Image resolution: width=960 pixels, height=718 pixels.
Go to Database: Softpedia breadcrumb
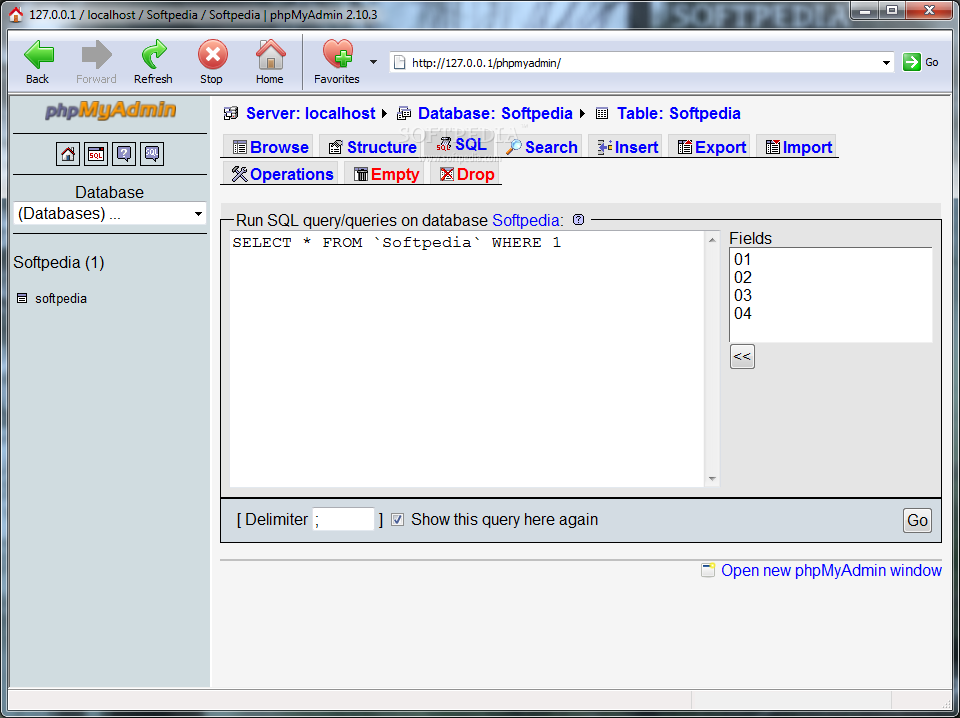tap(495, 113)
